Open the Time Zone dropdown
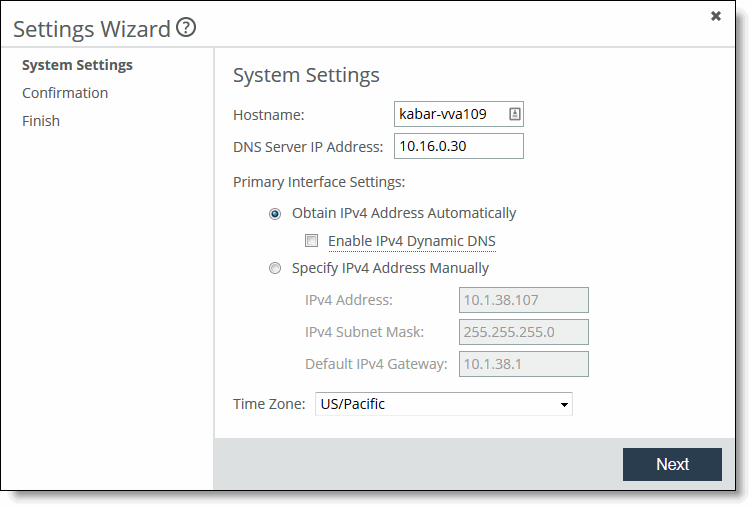Viewport: 752px width, 507px height. coord(444,404)
